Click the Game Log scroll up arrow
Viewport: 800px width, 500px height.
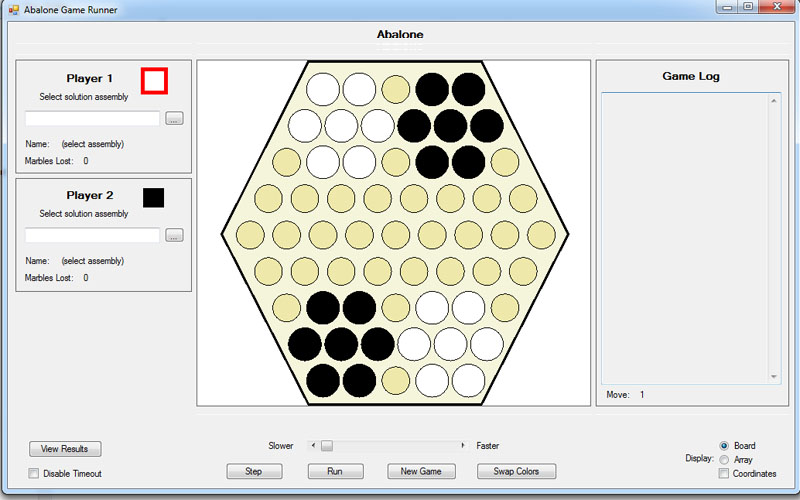tap(773, 101)
